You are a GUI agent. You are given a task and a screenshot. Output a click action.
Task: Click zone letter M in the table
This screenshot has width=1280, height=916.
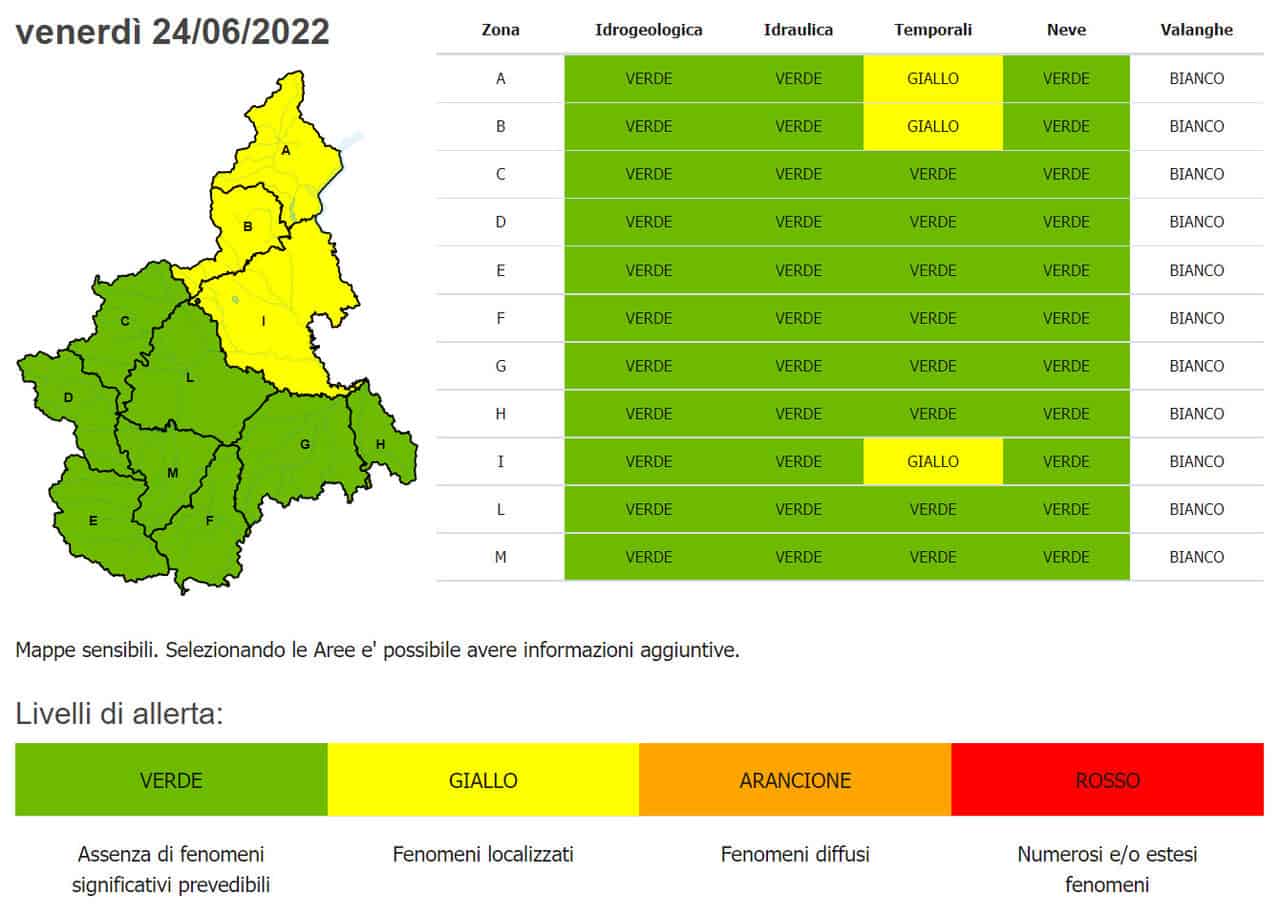[x=500, y=557]
